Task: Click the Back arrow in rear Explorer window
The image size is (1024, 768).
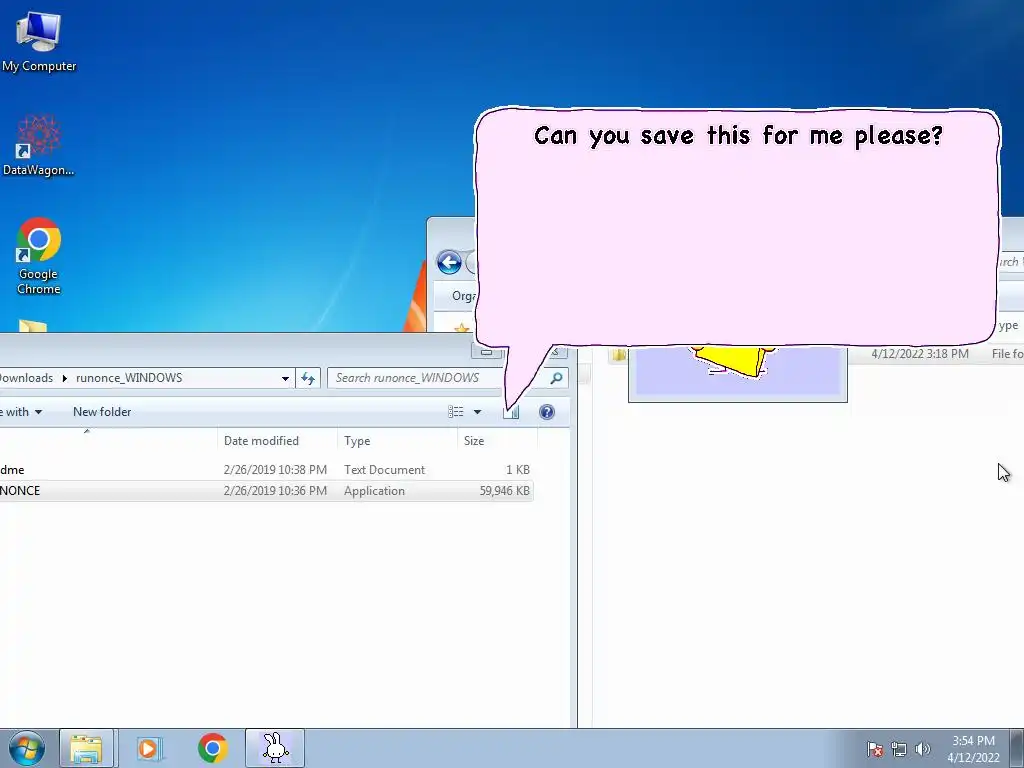Action: click(x=449, y=263)
